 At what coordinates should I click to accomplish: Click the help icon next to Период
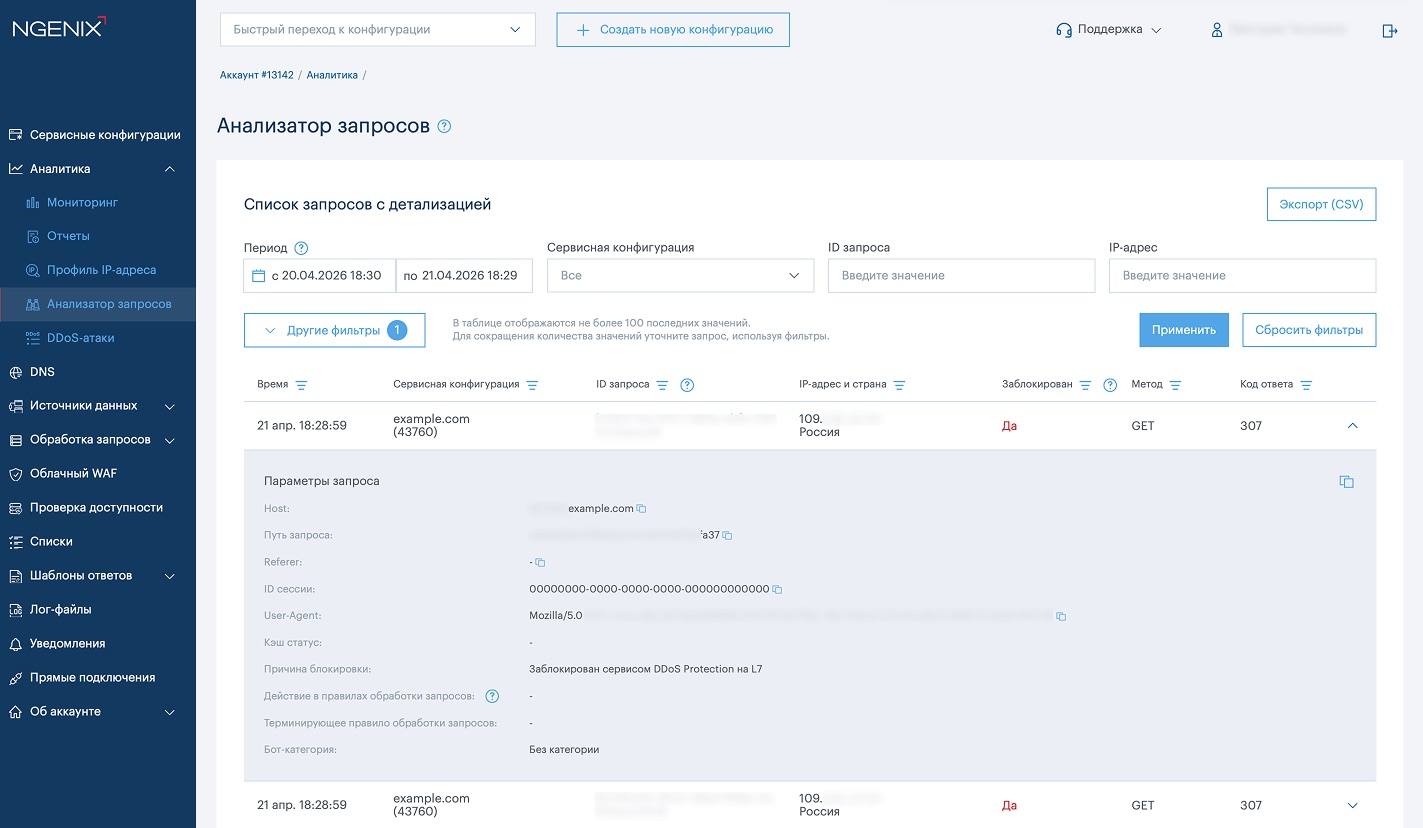301,248
